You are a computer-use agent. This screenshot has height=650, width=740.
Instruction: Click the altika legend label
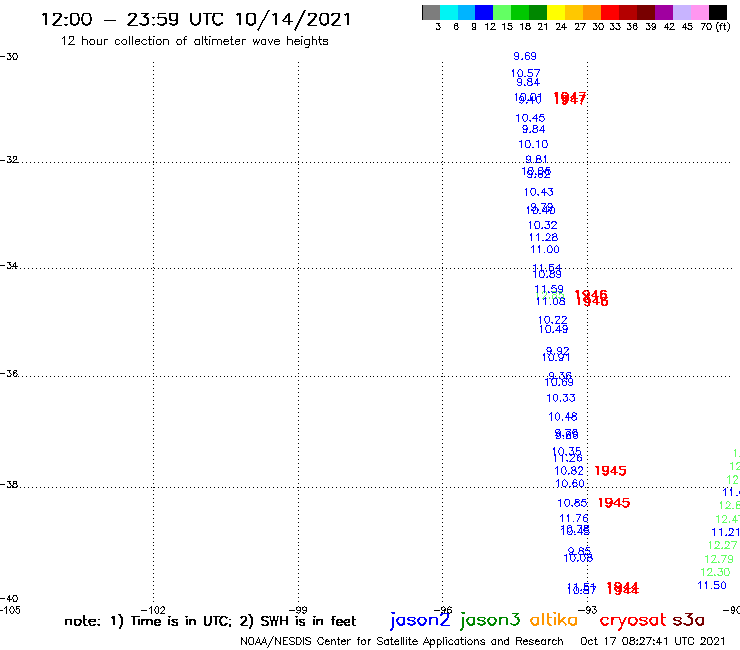(554, 619)
